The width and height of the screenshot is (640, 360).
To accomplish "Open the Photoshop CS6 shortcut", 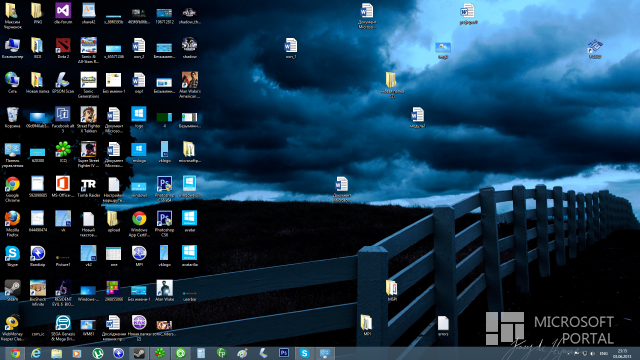I will [x=164, y=219].
